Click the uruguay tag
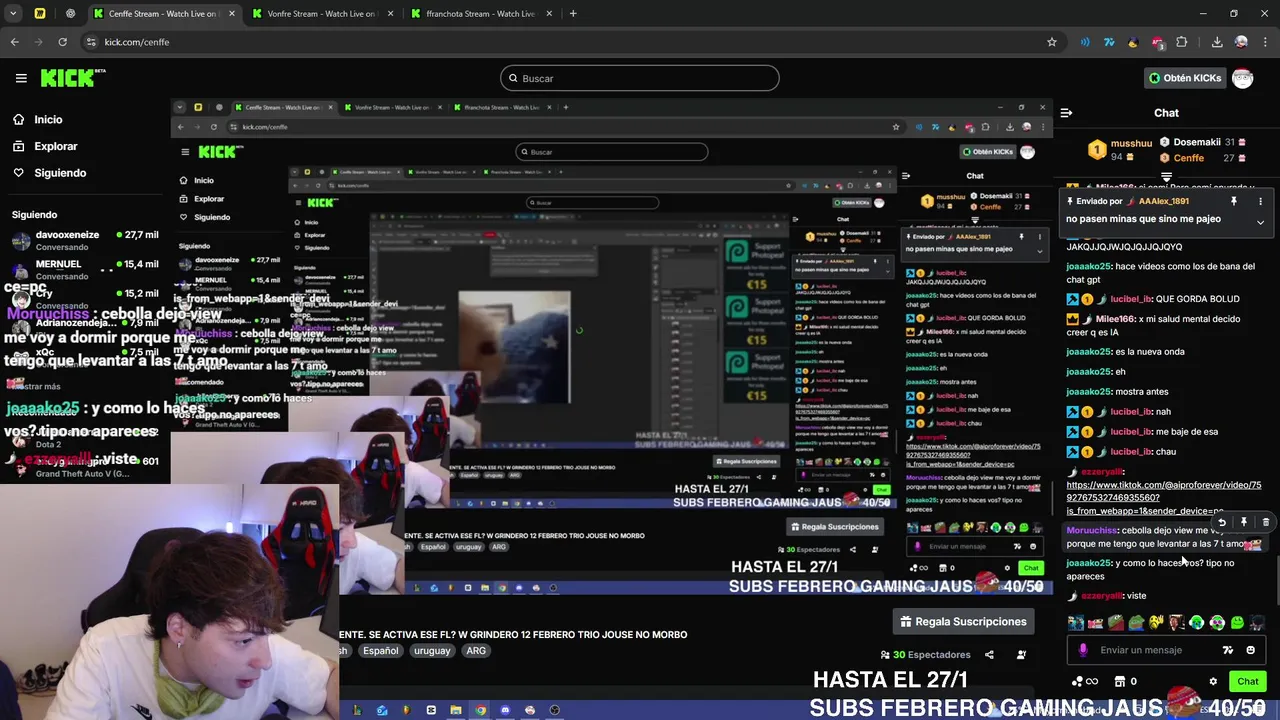Image resolution: width=1280 pixels, height=720 pixels. (x=432, y=650)
